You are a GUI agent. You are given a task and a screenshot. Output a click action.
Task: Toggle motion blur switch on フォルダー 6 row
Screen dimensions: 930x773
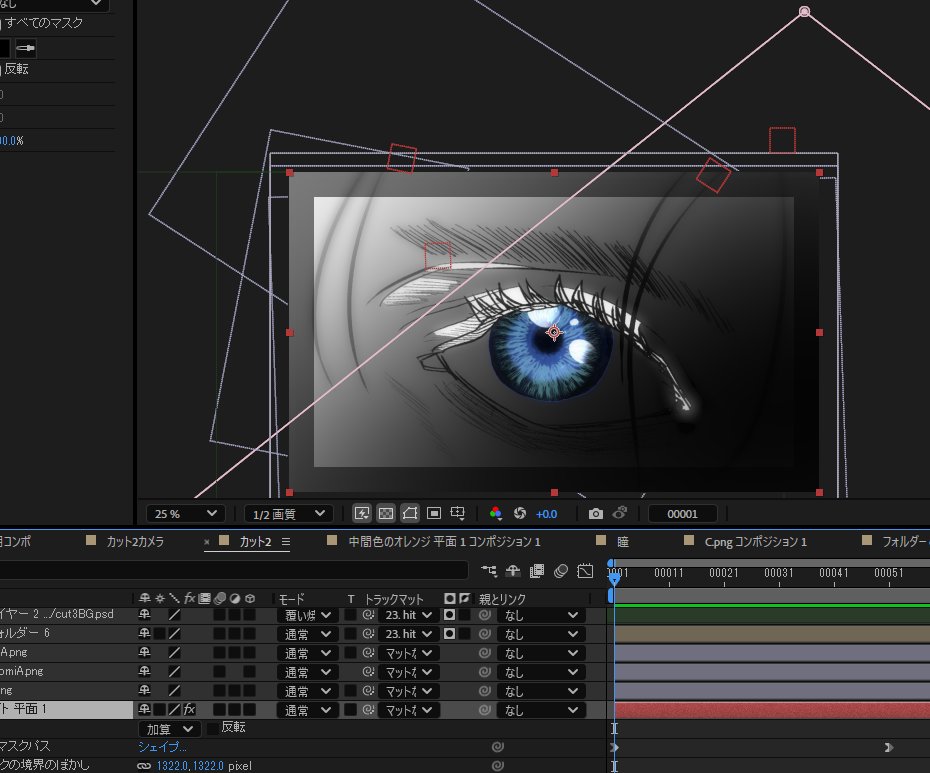(x=219, y=634)
